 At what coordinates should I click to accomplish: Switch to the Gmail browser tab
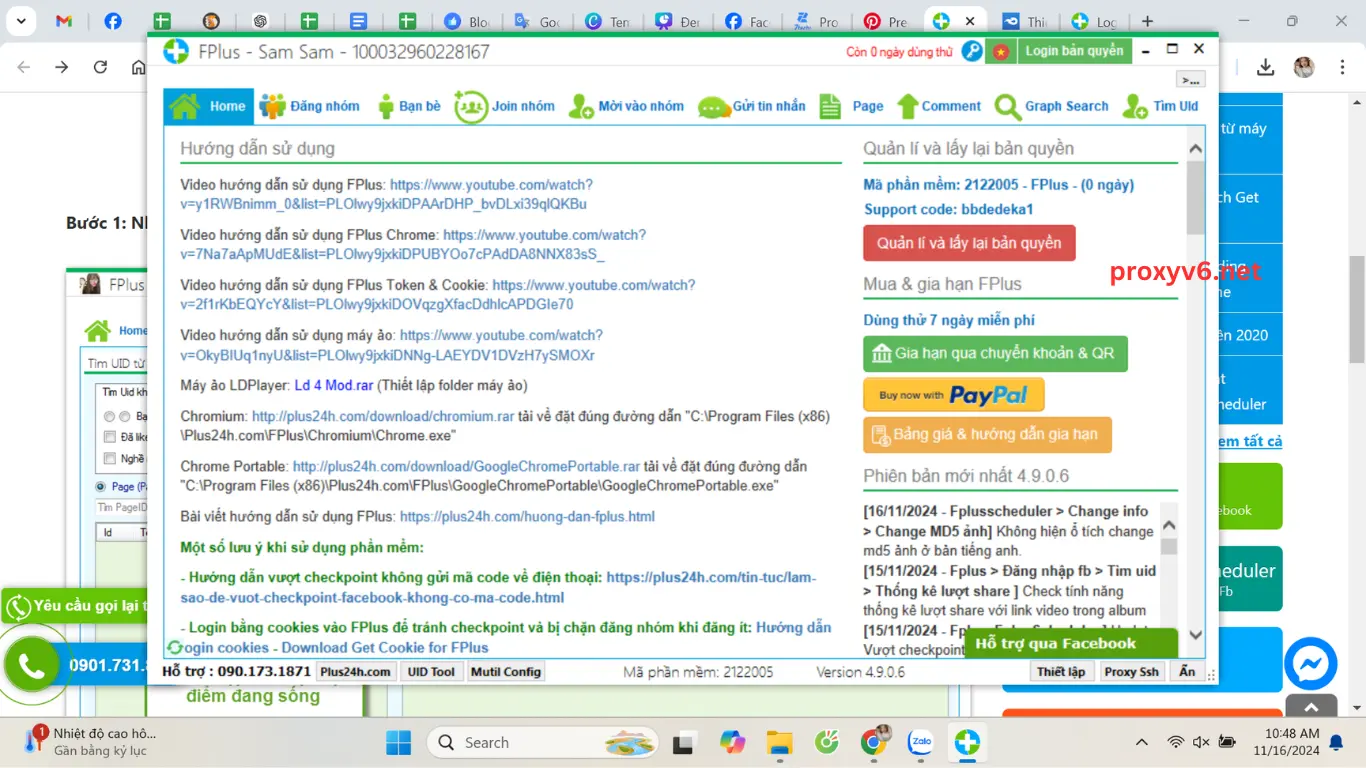[x=64, y=21]
